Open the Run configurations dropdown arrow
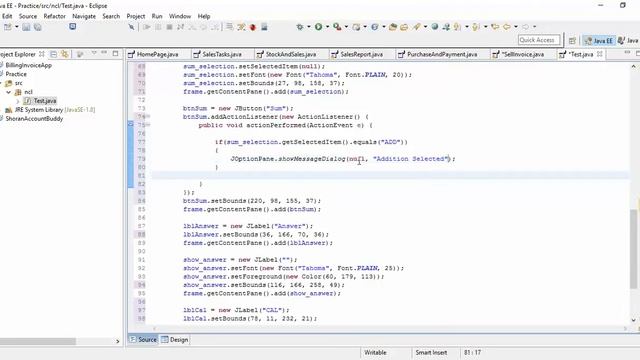This screenshot has height=360, width=640. pyautogui.click(x=327, y=27)
